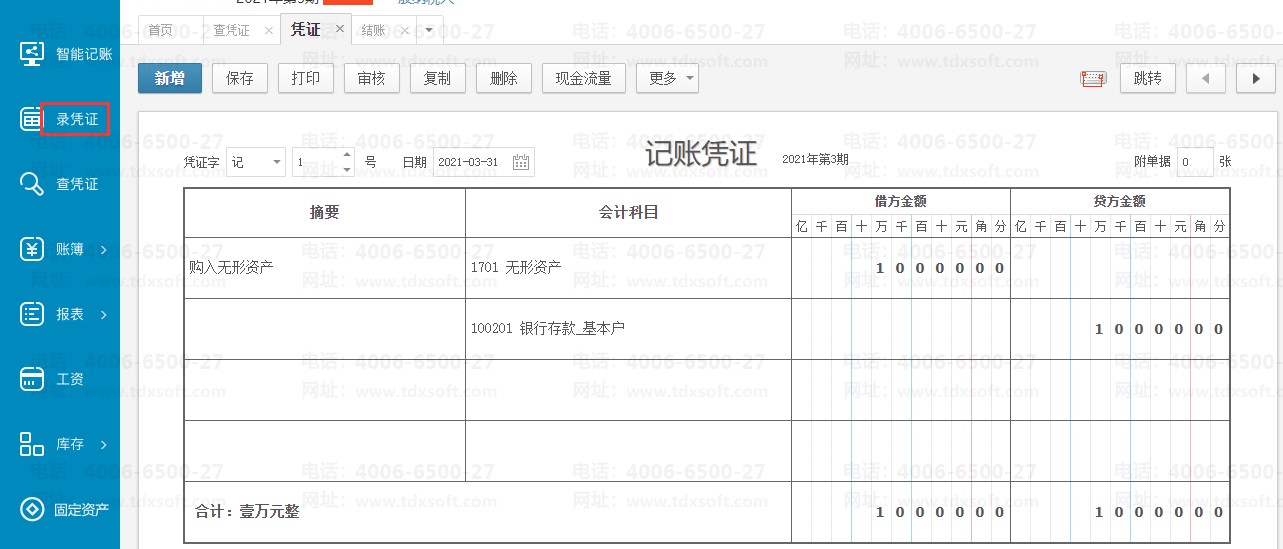Go to the previous voucher arrow
Viewport: 1283px width, 549px height.
pyautogui.click(x=1206, y=78)
